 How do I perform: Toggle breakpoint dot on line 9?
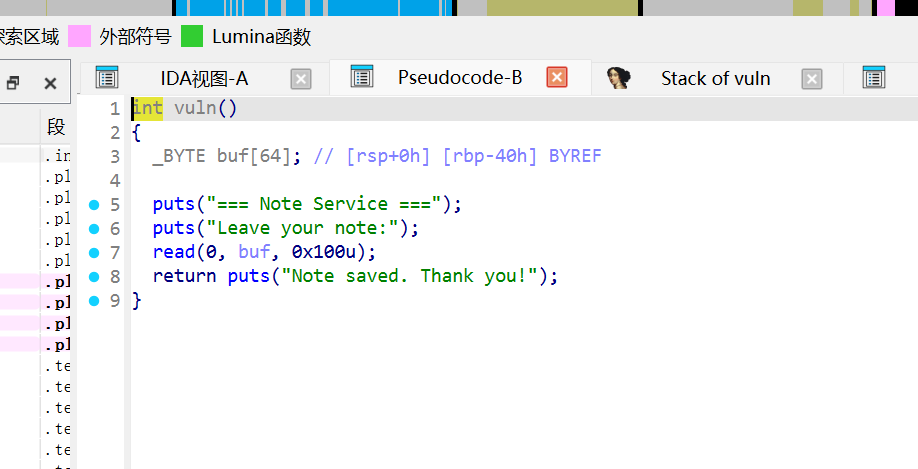(94, 301)
